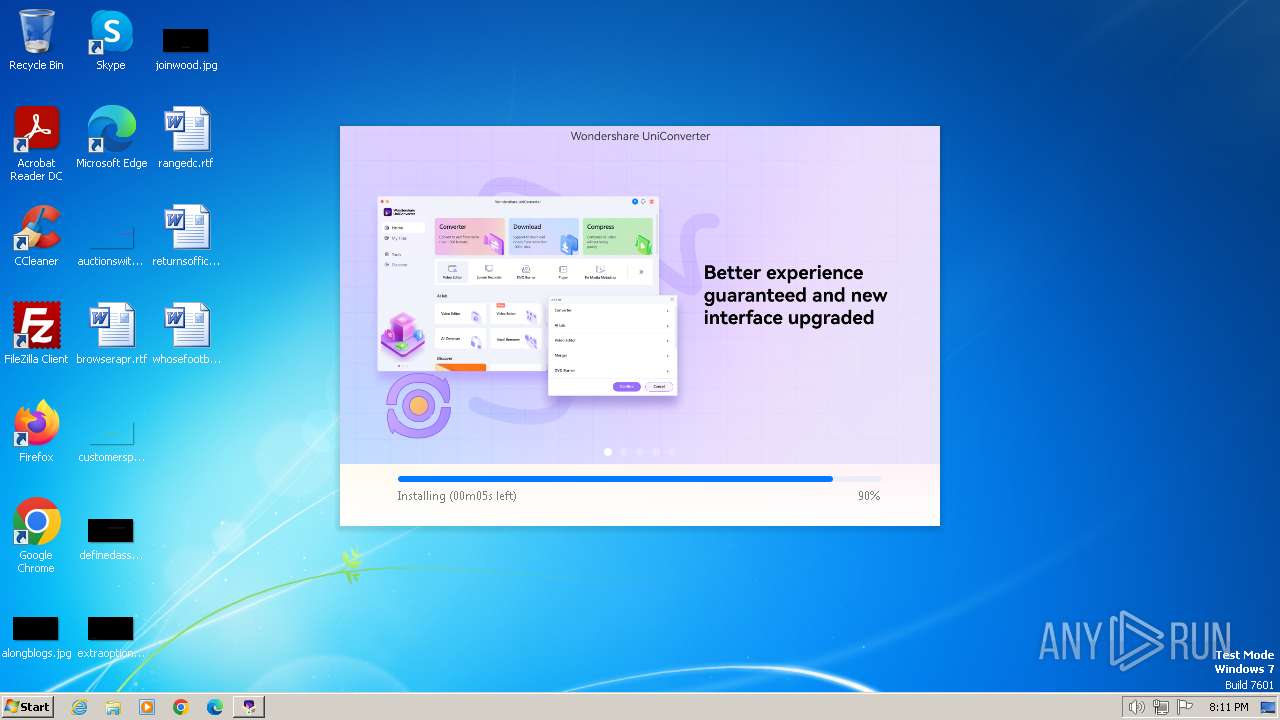This screenshot has width=1280, height=720.
Task: Open Internet Explorer in the taskbar
Action: [79, 707]
